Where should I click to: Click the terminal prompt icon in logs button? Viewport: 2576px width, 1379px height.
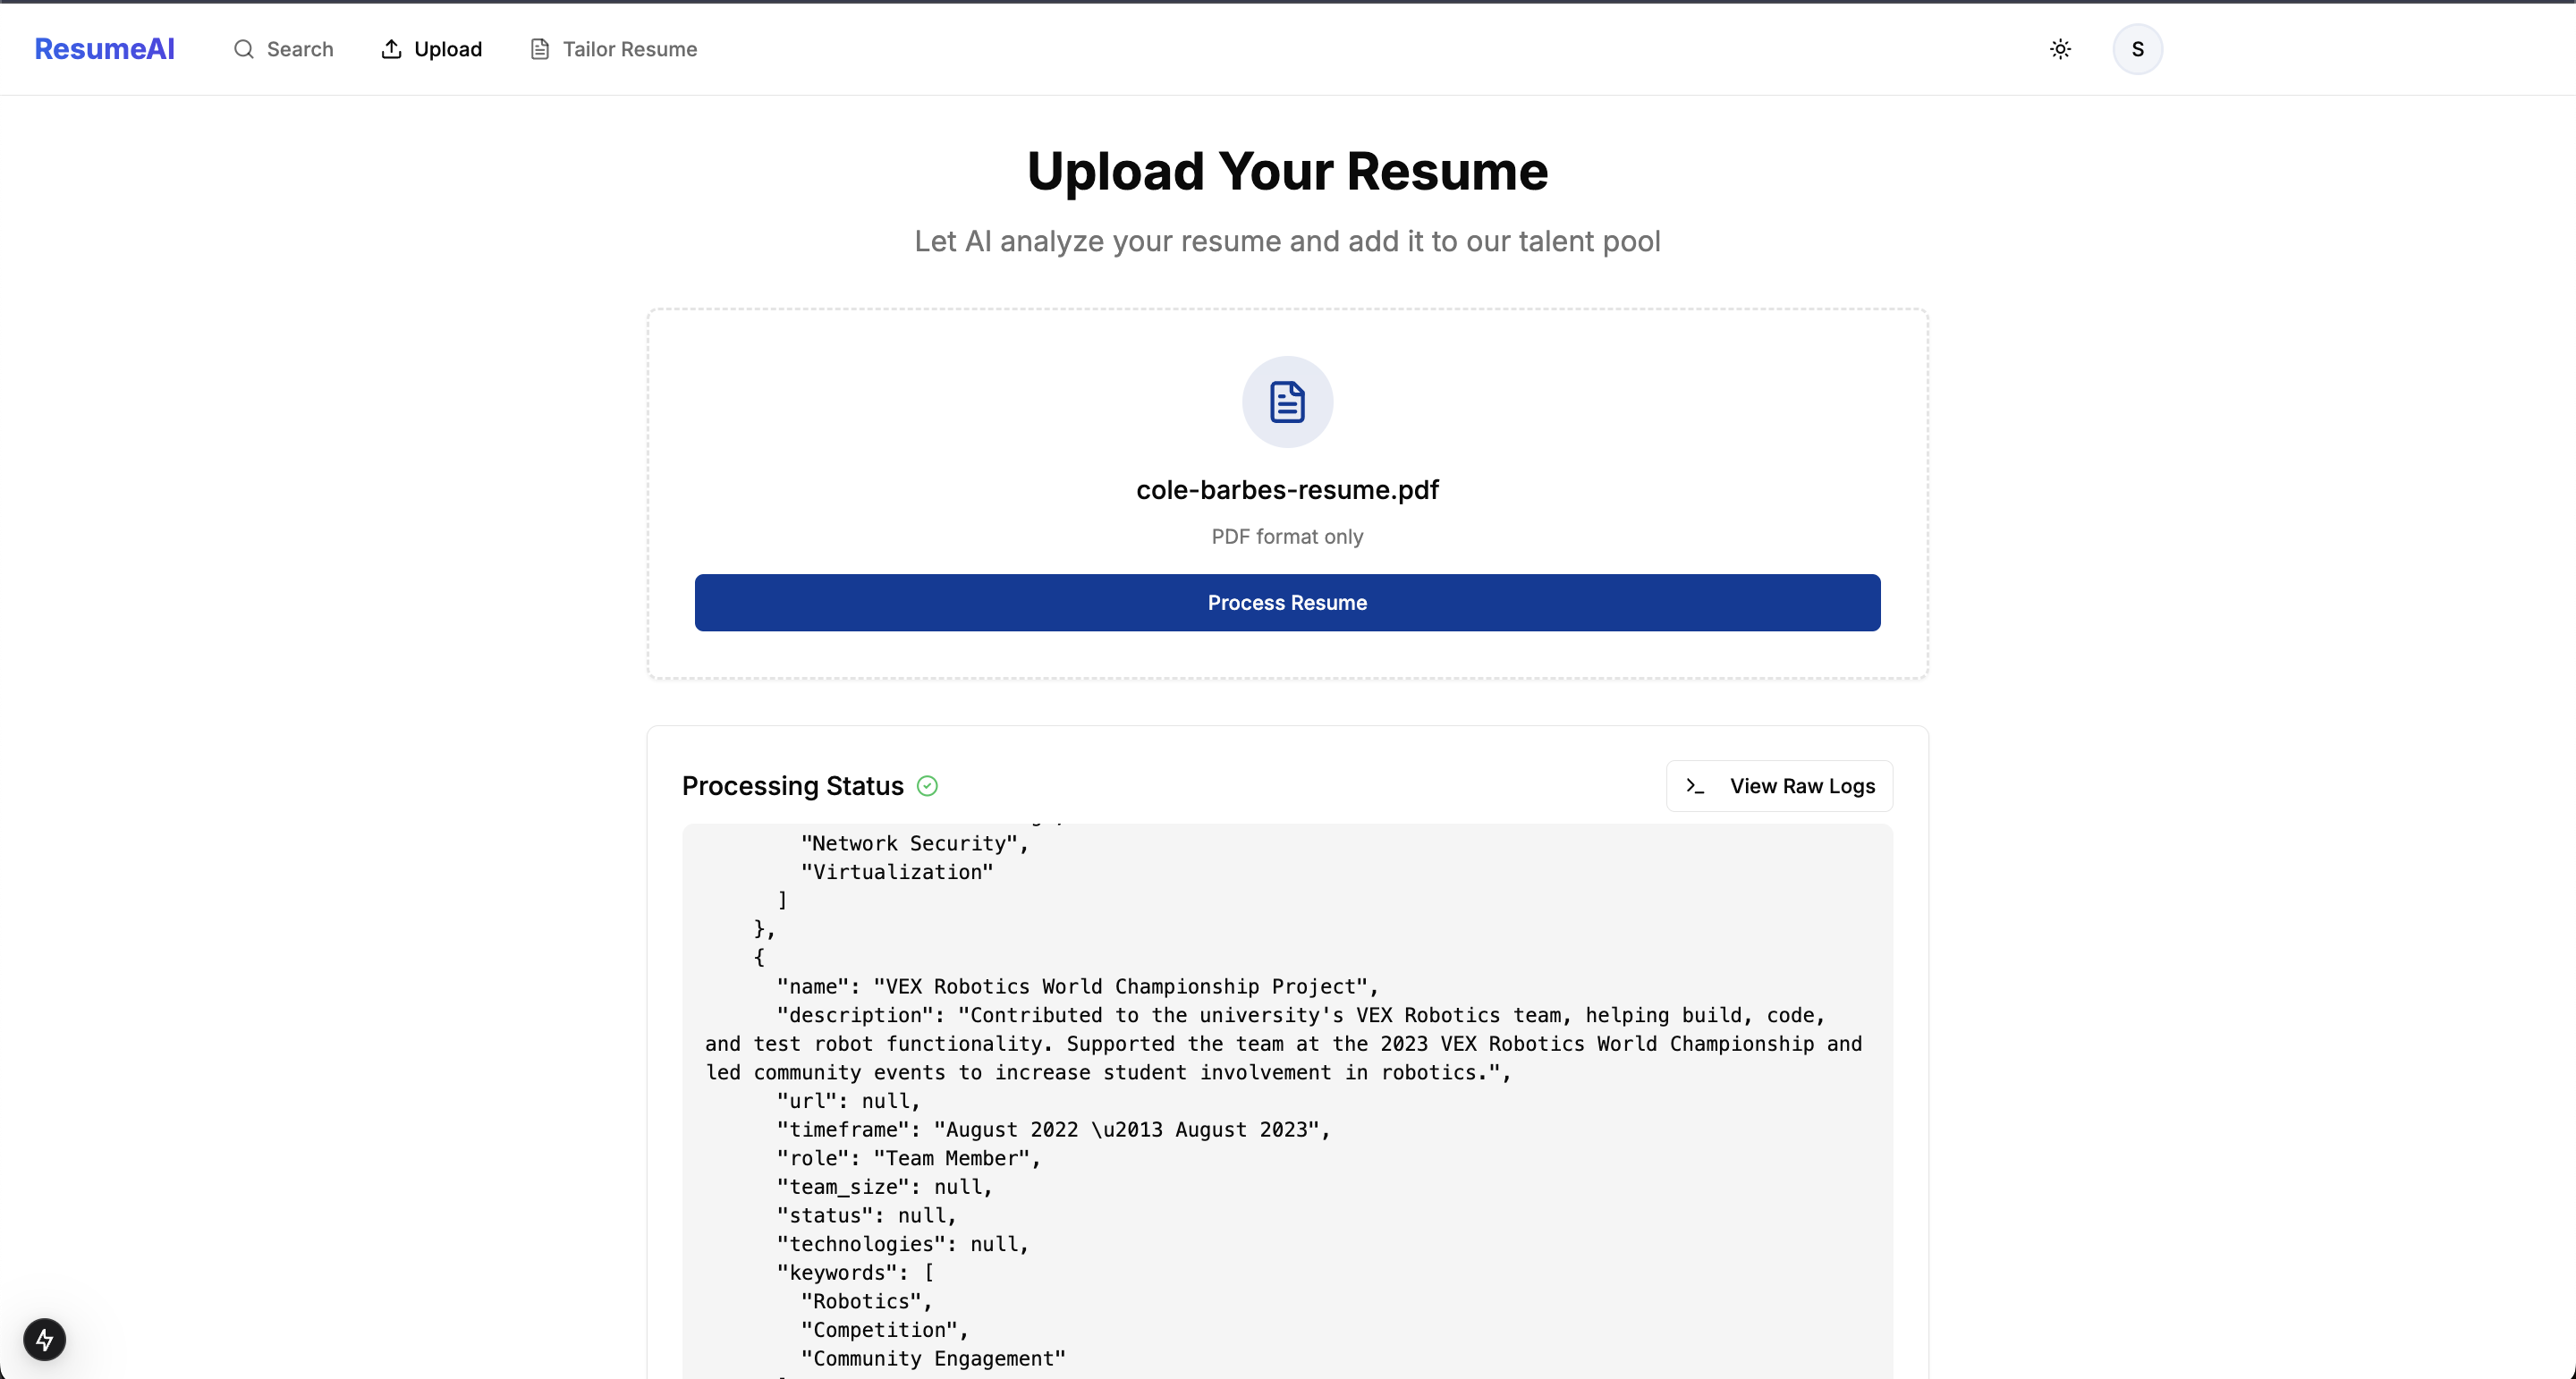[1694, 786]
